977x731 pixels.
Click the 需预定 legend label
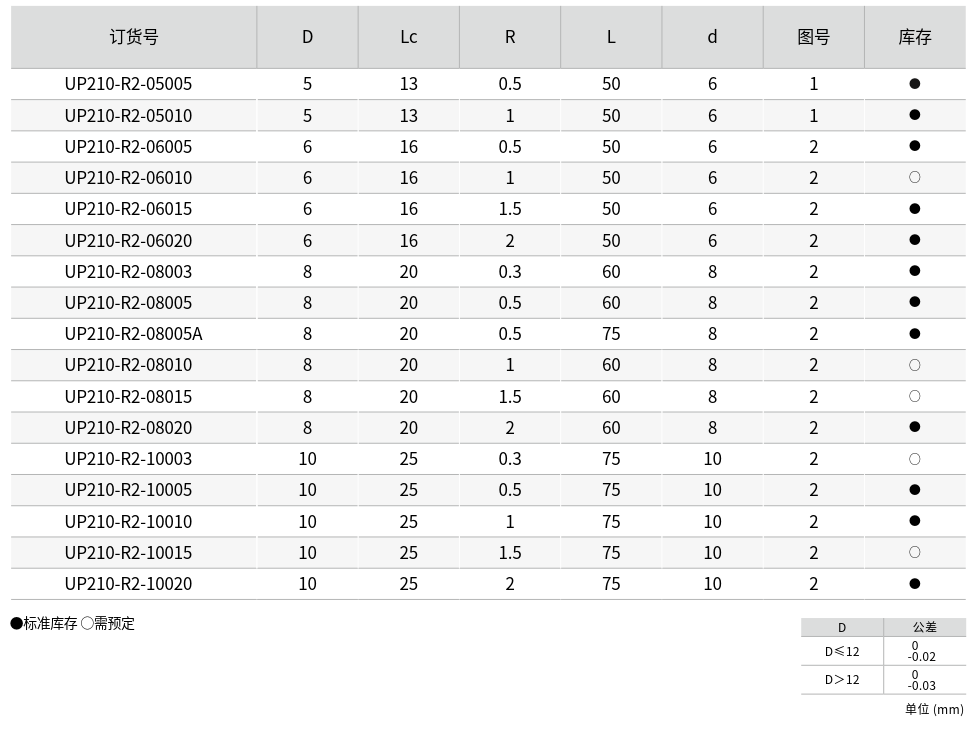click(114, 623)
